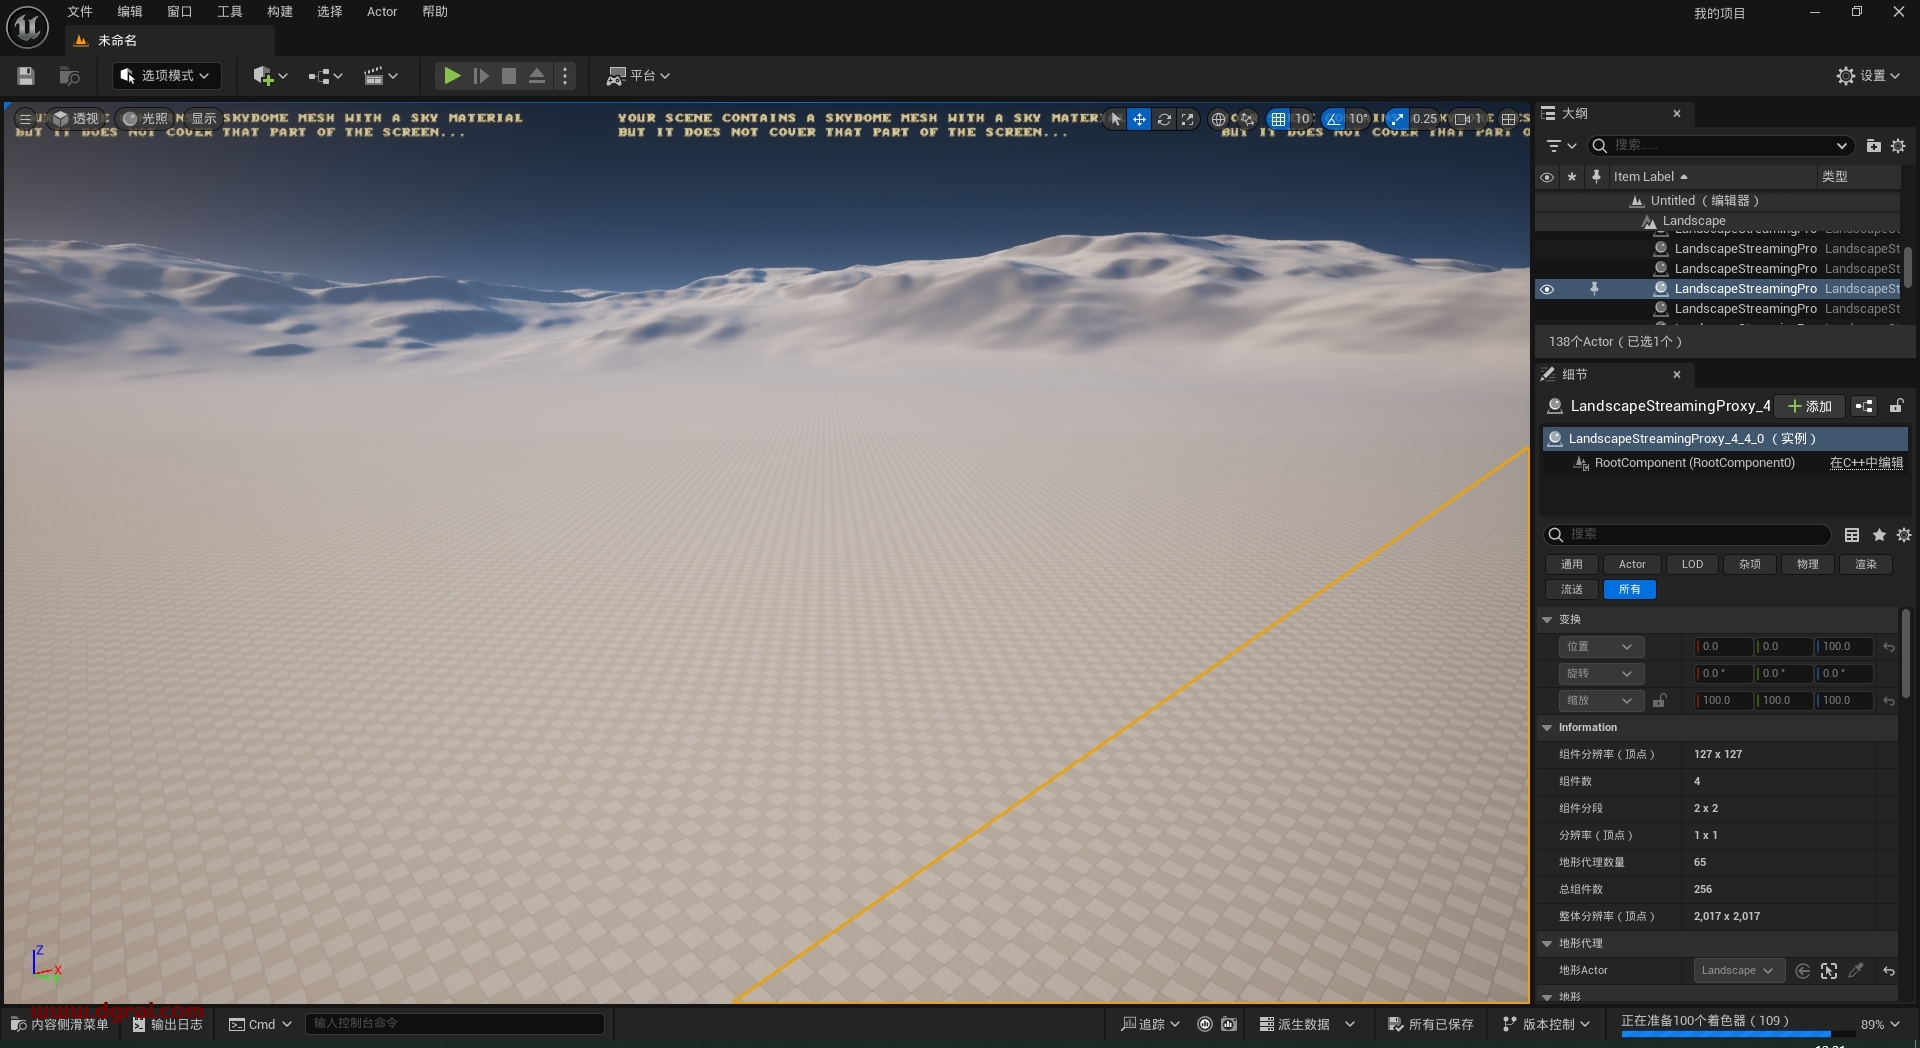Image resolution: width=1920 pixels, height=1048 pixels.
Task: Collapse the 变换 transform section
Action: tap(1547, 620)
